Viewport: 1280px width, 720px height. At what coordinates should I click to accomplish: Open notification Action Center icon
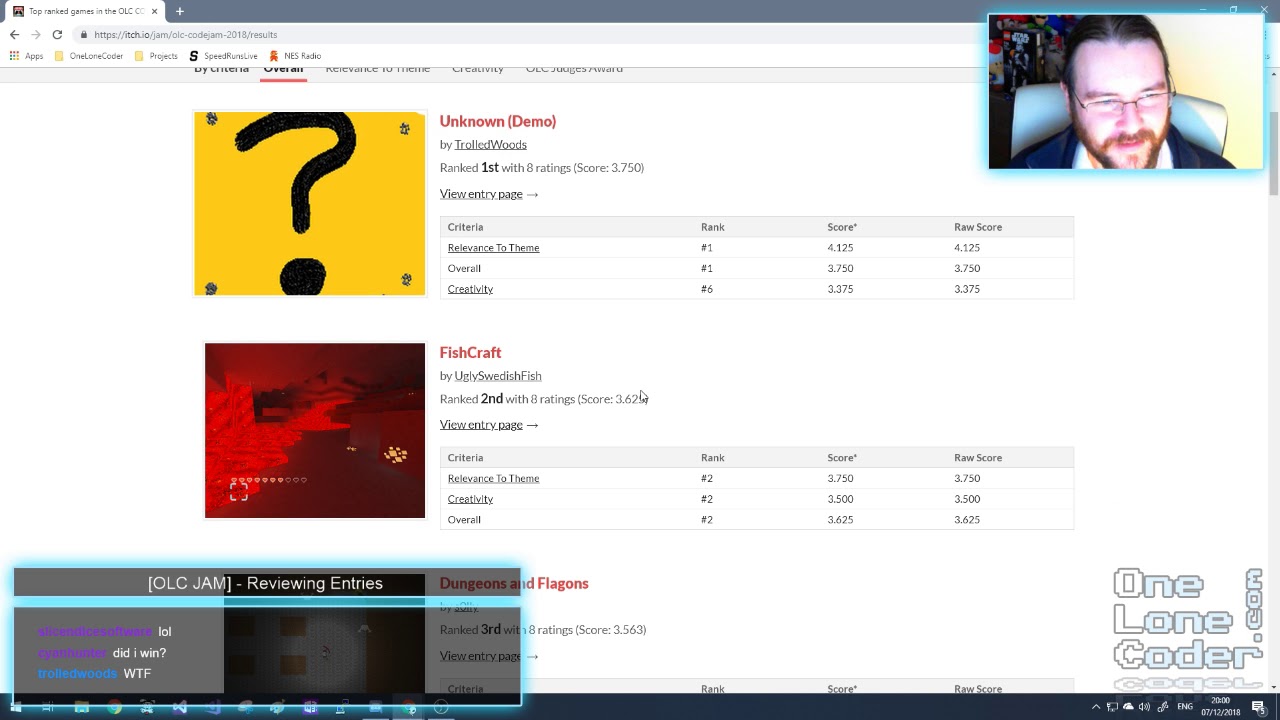point(1258,707)
